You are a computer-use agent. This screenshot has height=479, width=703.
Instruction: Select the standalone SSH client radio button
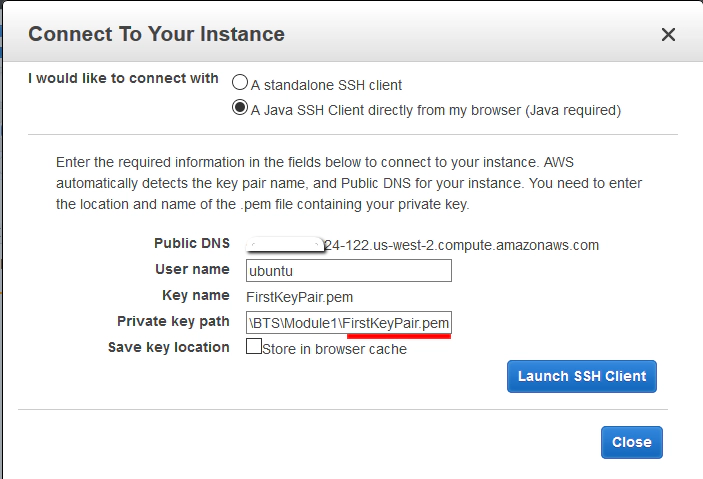(240, 84)
